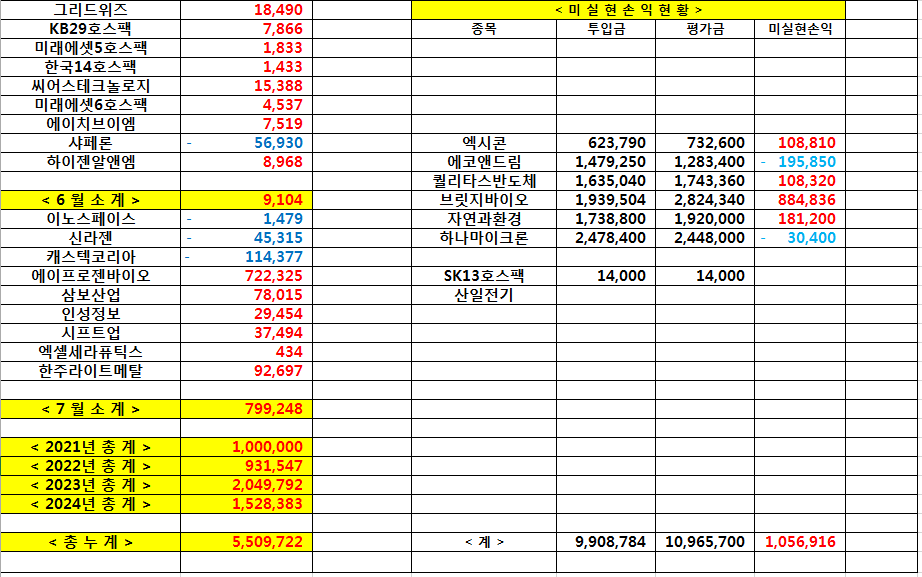Select the 그리드위즈 stock name cell

[91, 9]
